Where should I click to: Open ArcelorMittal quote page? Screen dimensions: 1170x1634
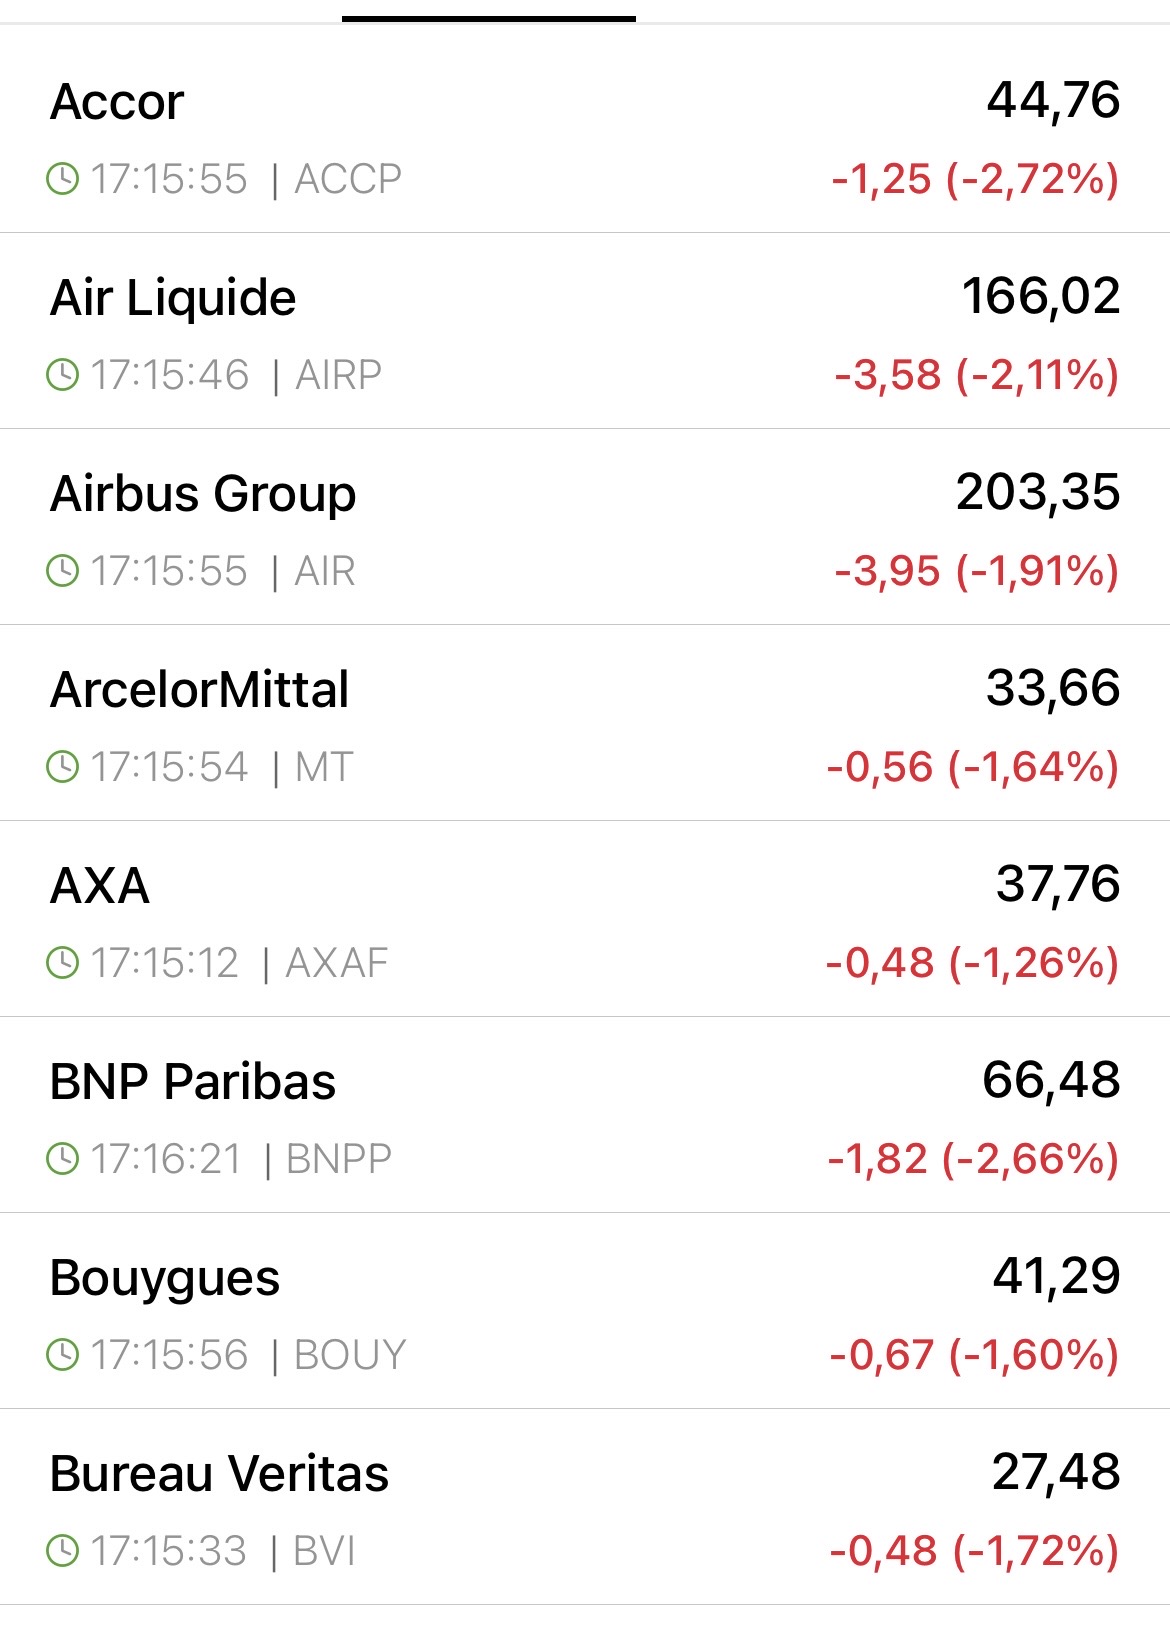200,690
